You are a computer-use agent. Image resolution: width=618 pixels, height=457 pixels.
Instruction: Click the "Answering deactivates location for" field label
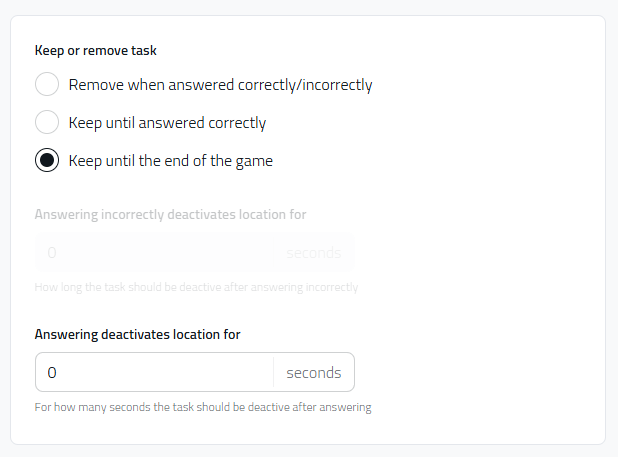137,334
